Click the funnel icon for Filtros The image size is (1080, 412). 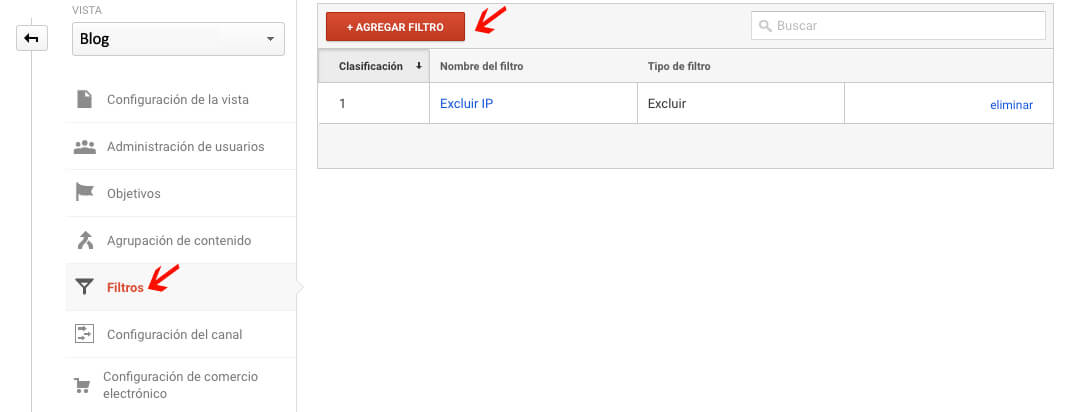pyautogui.click(x=84, y=287)
